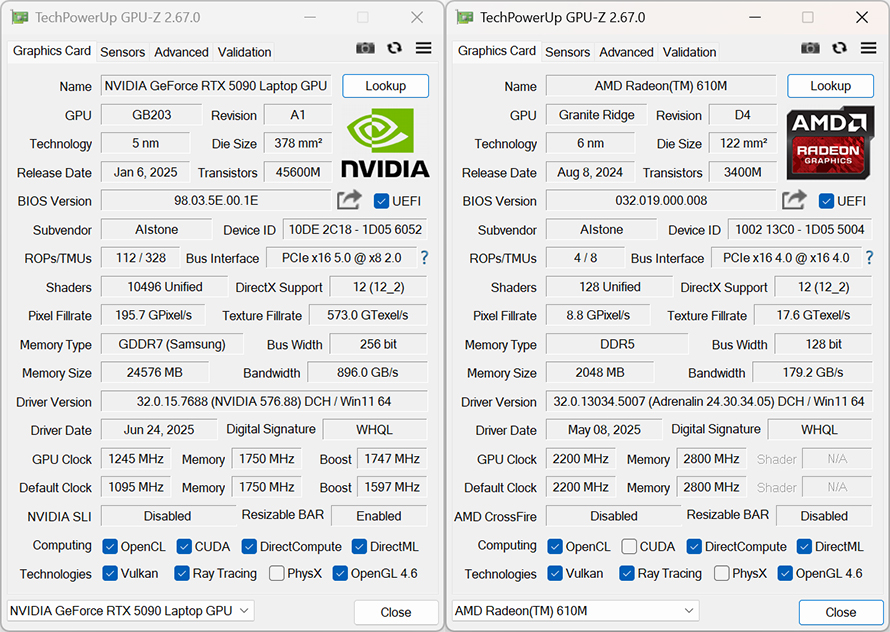
Task: Uncheck the UEFI checkbox in the AMD window
Action: pyautogui.click(x=826, y=201)
